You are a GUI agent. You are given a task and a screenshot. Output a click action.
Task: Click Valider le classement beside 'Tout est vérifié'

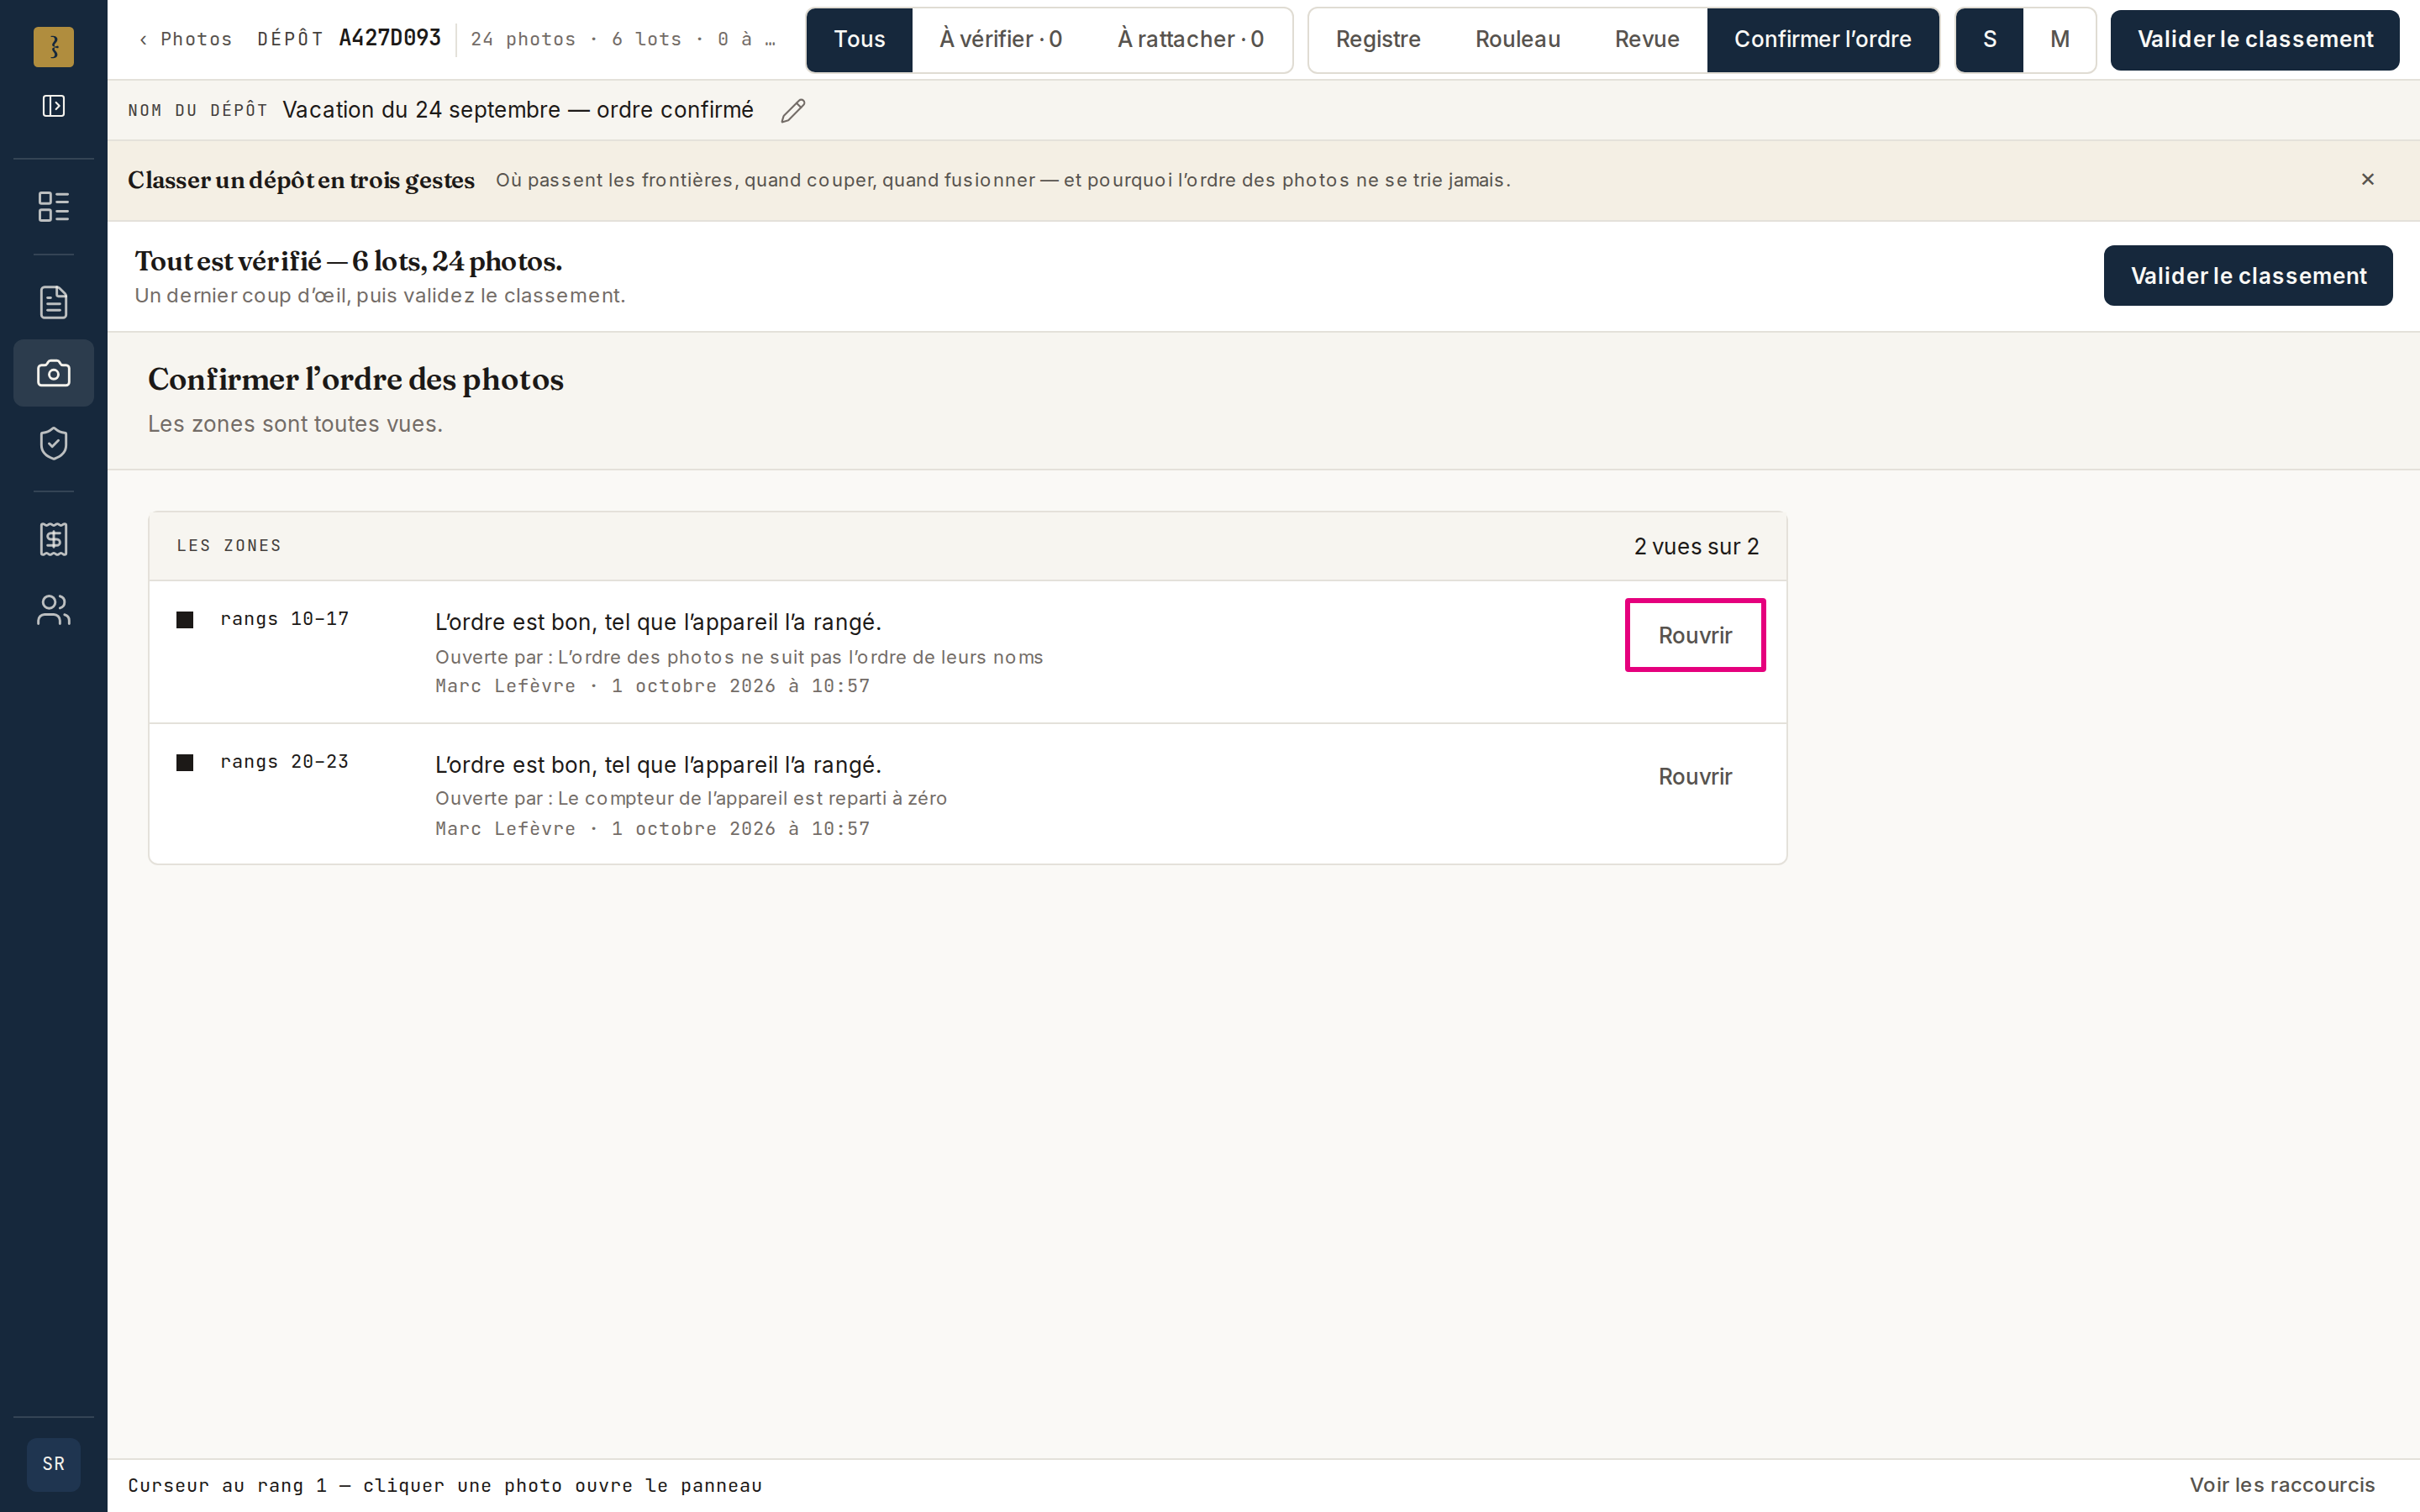2247,276
